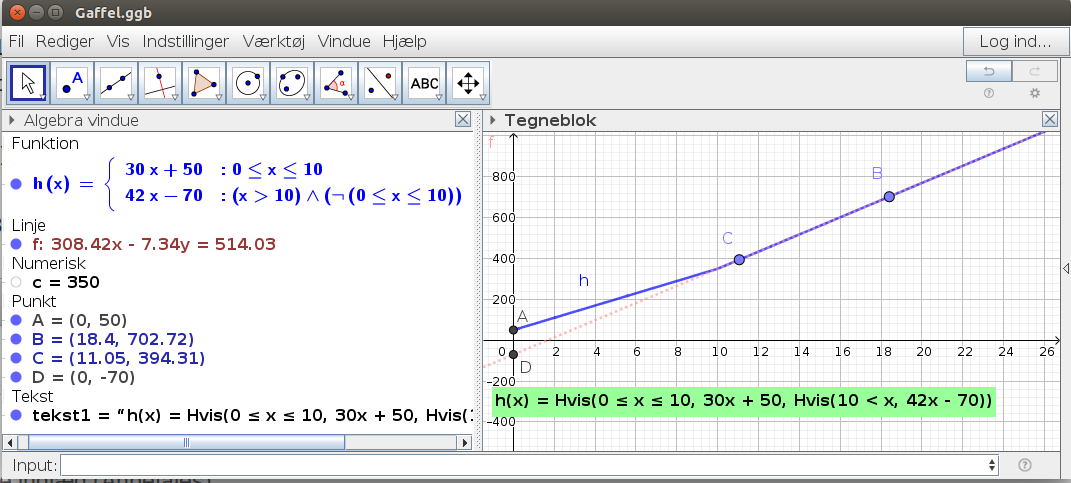The image size is (1071, 483).
Task: Click the green h(x) = Hvis text box
Action: click(743, 402)
